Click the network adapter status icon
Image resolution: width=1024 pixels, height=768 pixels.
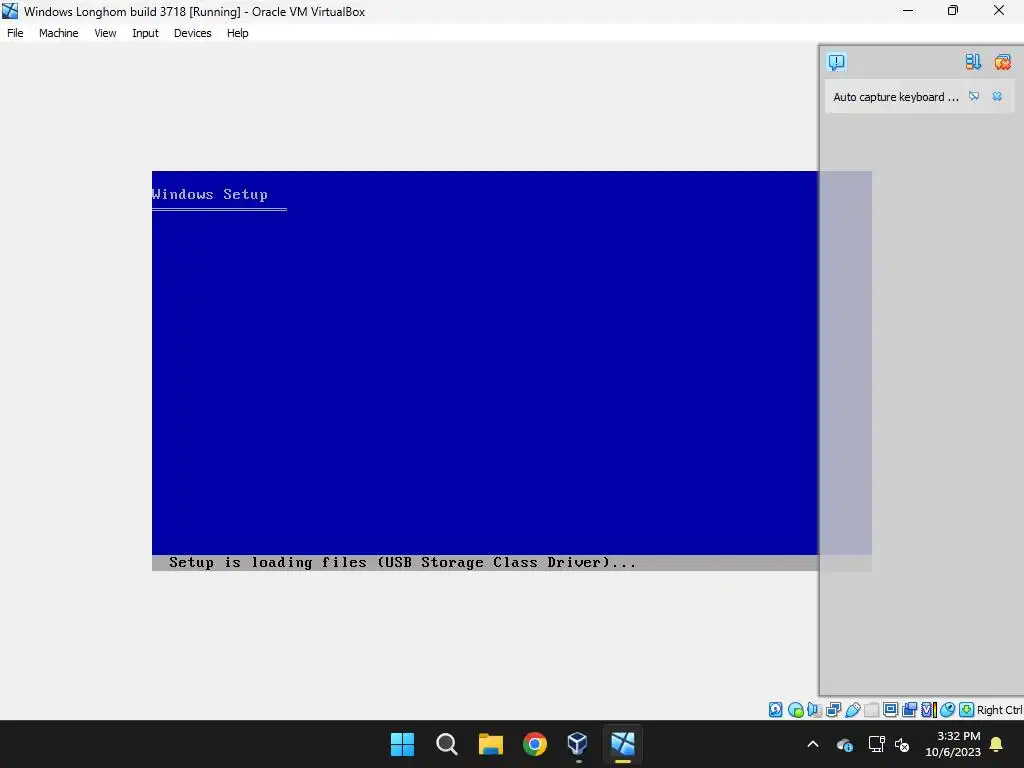(833, 710)
